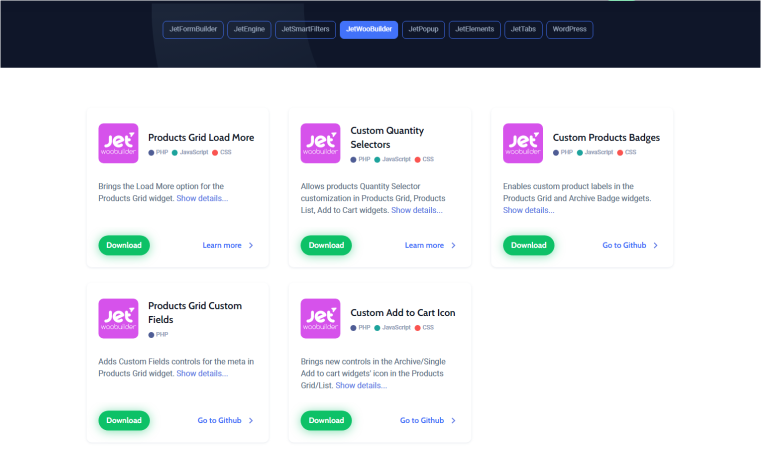Switch to the JetEngine tab
The width and height of the screenshot is (761, 451).
tap(249, 29)
